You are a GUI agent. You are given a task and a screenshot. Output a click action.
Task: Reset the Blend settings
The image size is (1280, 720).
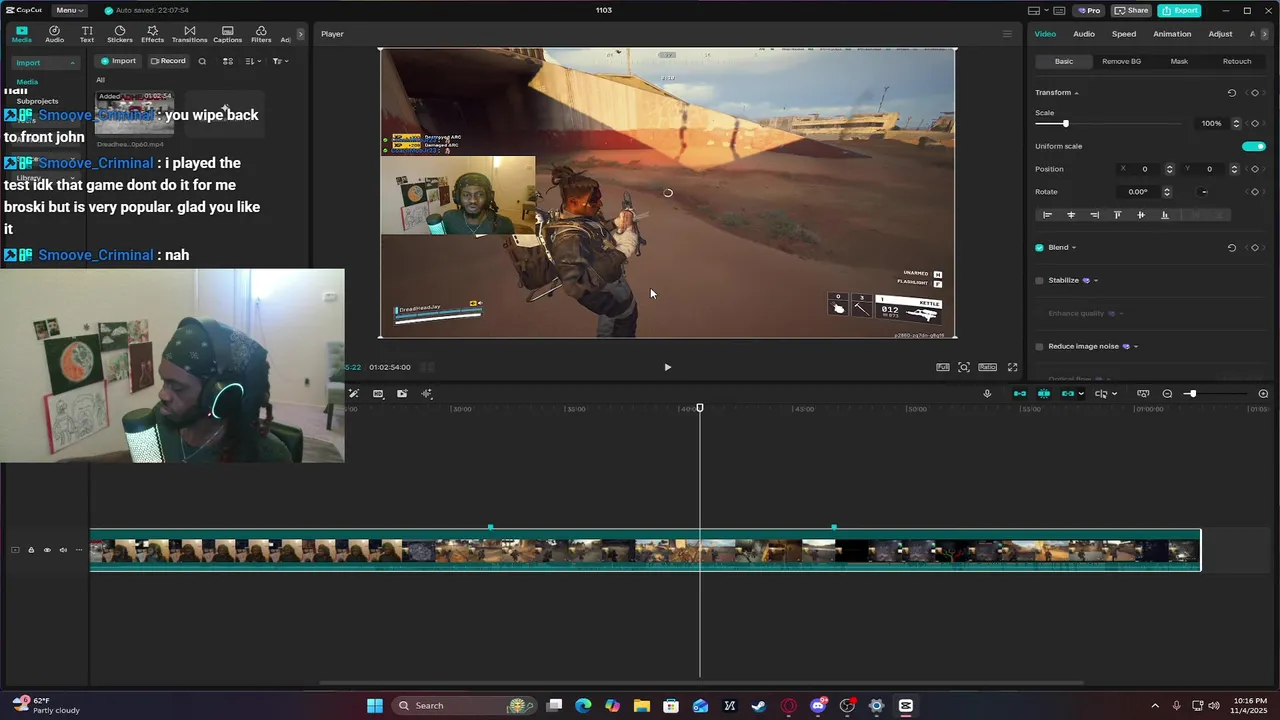tap(1232, 248)
